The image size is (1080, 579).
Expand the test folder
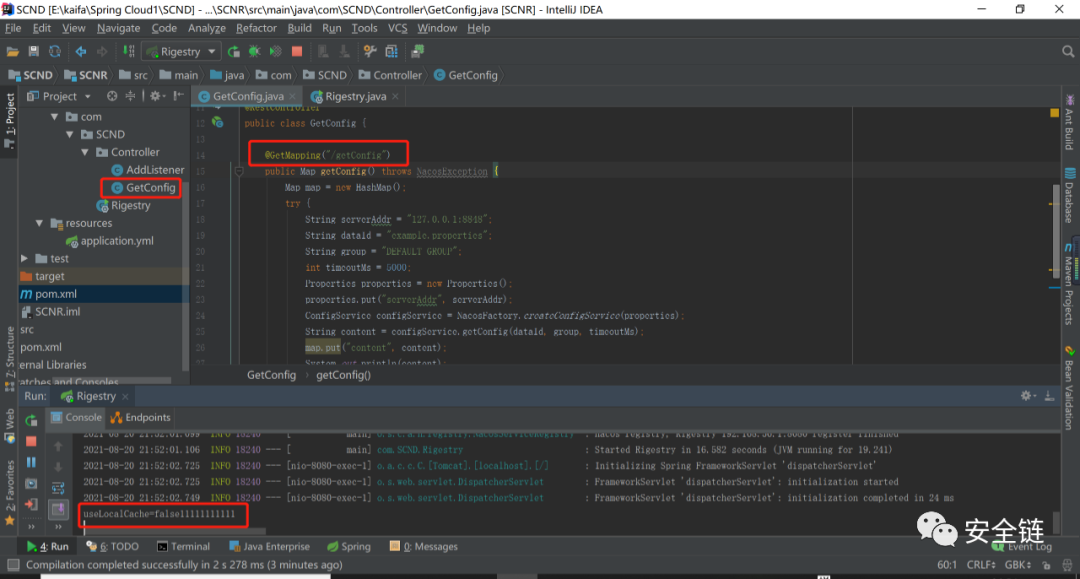tap(24, 259)
